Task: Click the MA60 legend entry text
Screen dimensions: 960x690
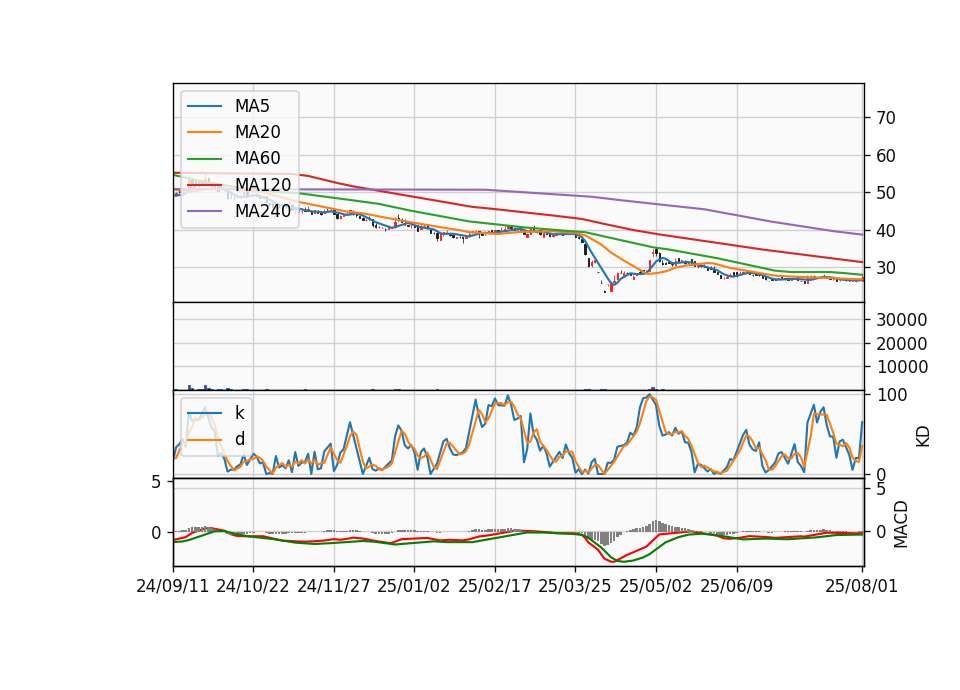Action: pyautogui.click(x=257, y=159)
